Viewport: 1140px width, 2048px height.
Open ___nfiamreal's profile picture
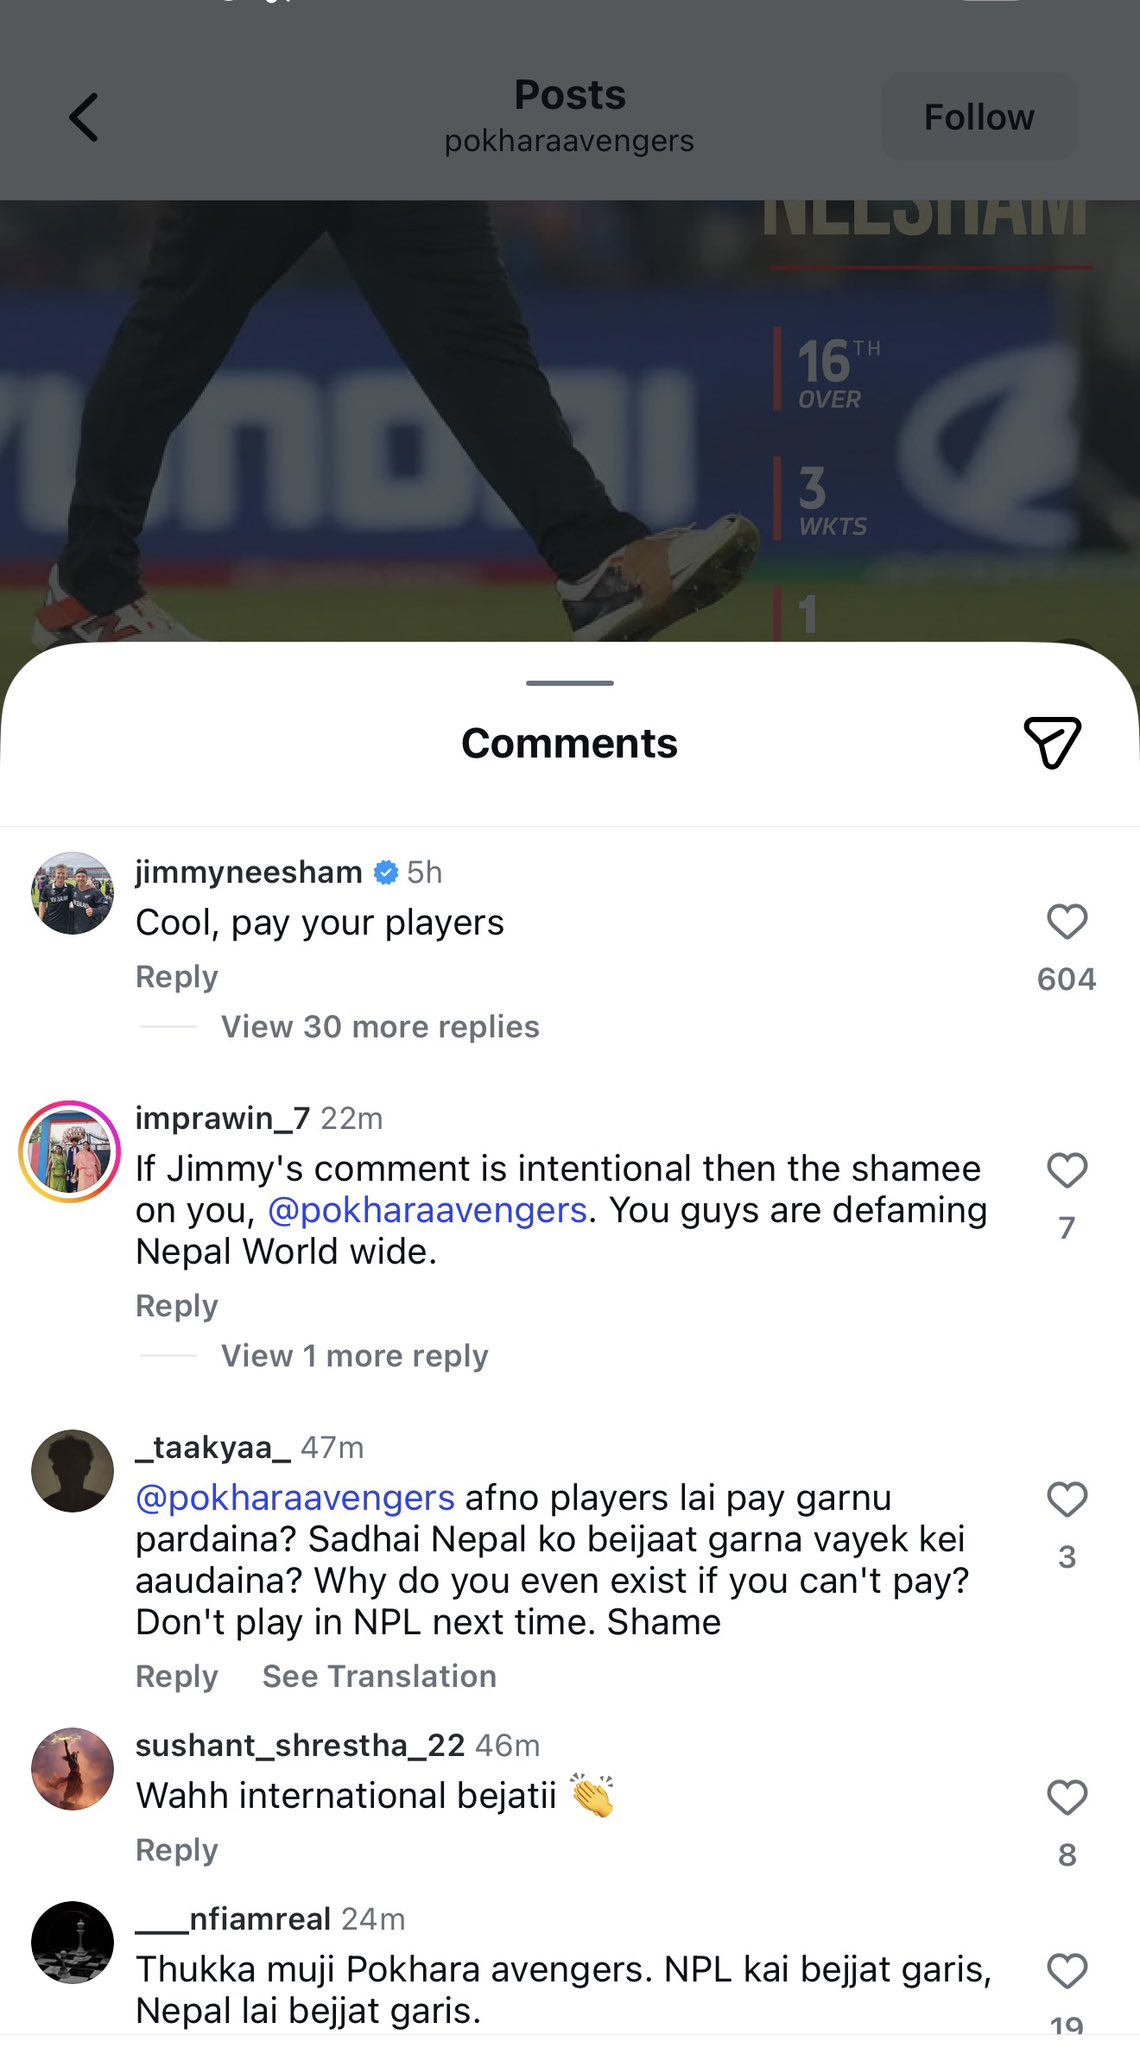(72, 1942)
